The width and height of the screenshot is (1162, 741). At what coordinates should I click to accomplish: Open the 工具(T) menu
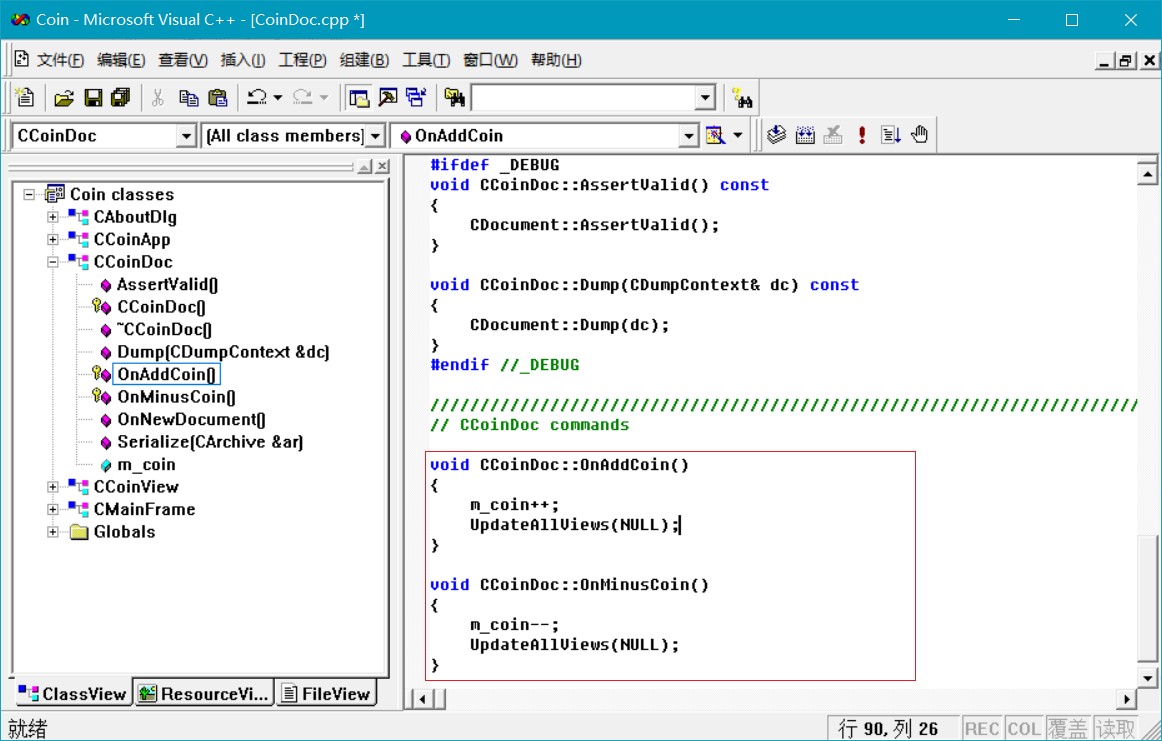coord(425,60)
